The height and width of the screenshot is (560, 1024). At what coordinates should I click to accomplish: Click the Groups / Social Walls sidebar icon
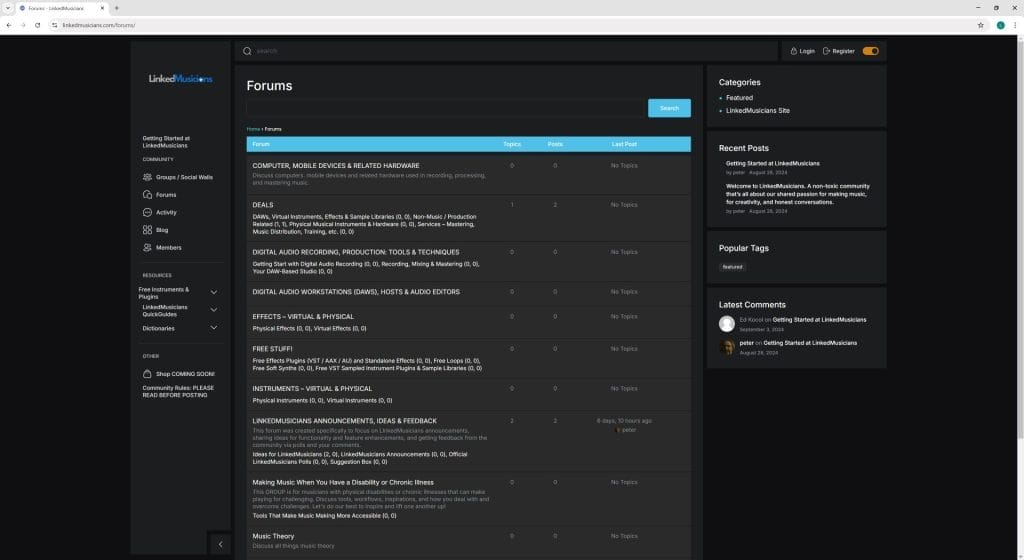(x=148, y=177)
